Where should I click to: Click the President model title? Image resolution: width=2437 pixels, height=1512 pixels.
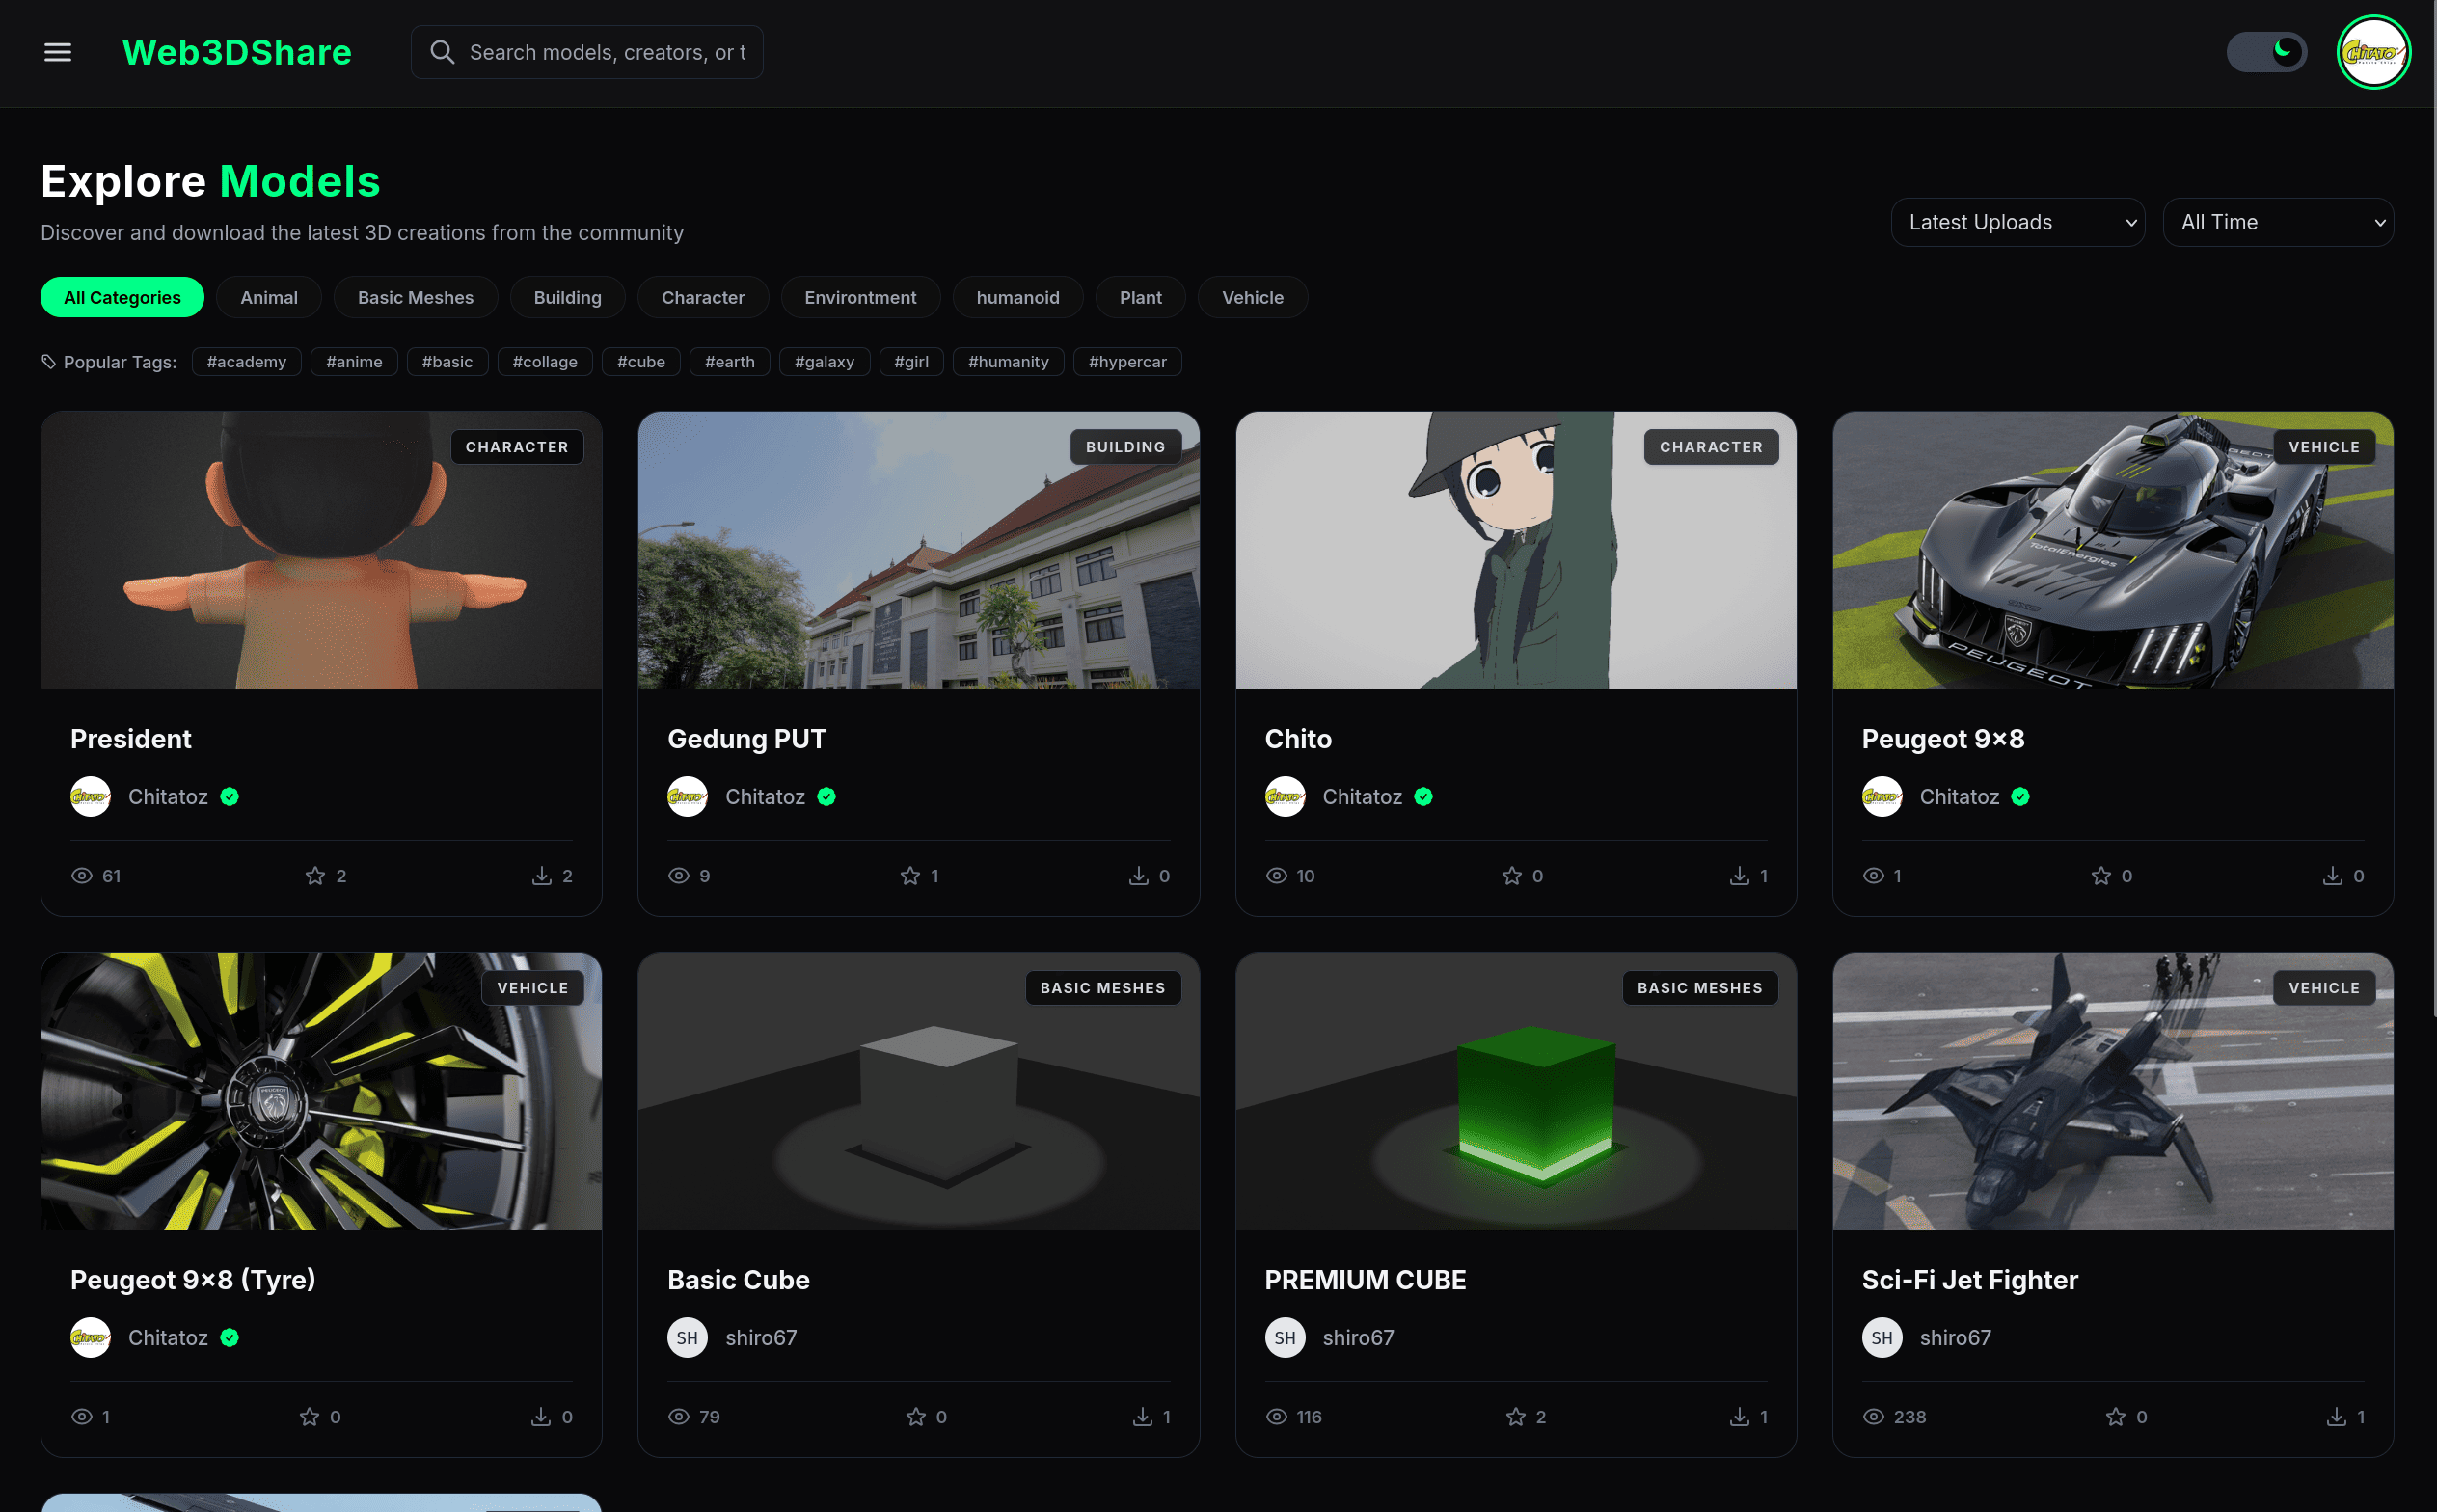pos(131,739)
